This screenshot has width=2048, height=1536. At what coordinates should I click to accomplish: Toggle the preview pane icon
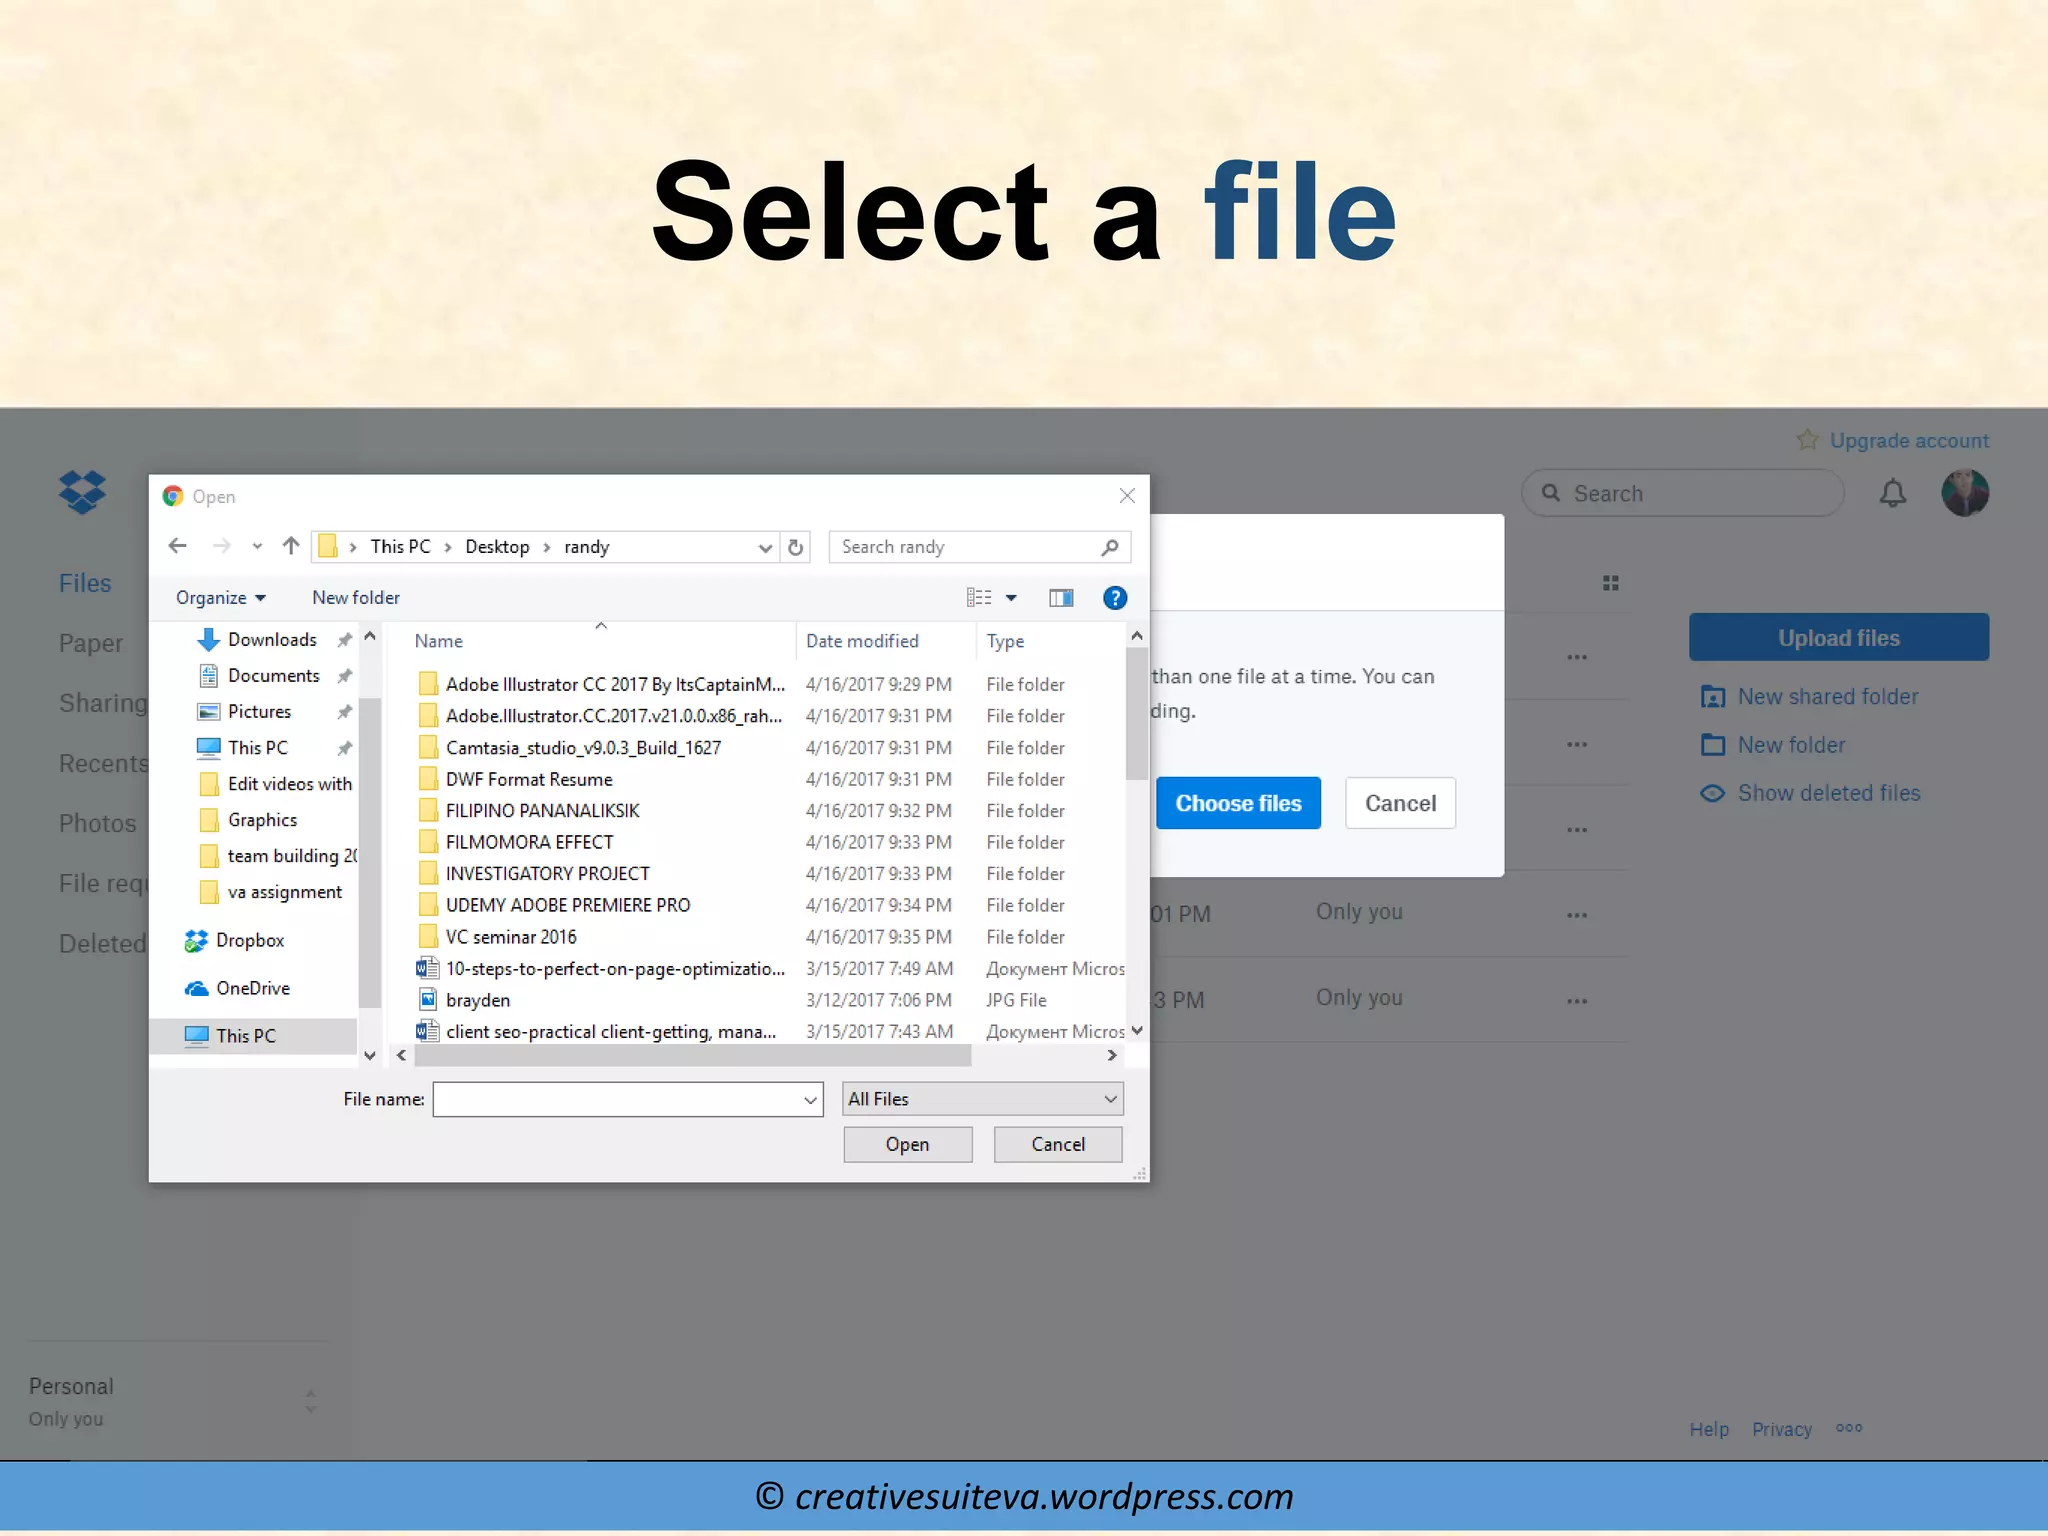coord(1061,598)
